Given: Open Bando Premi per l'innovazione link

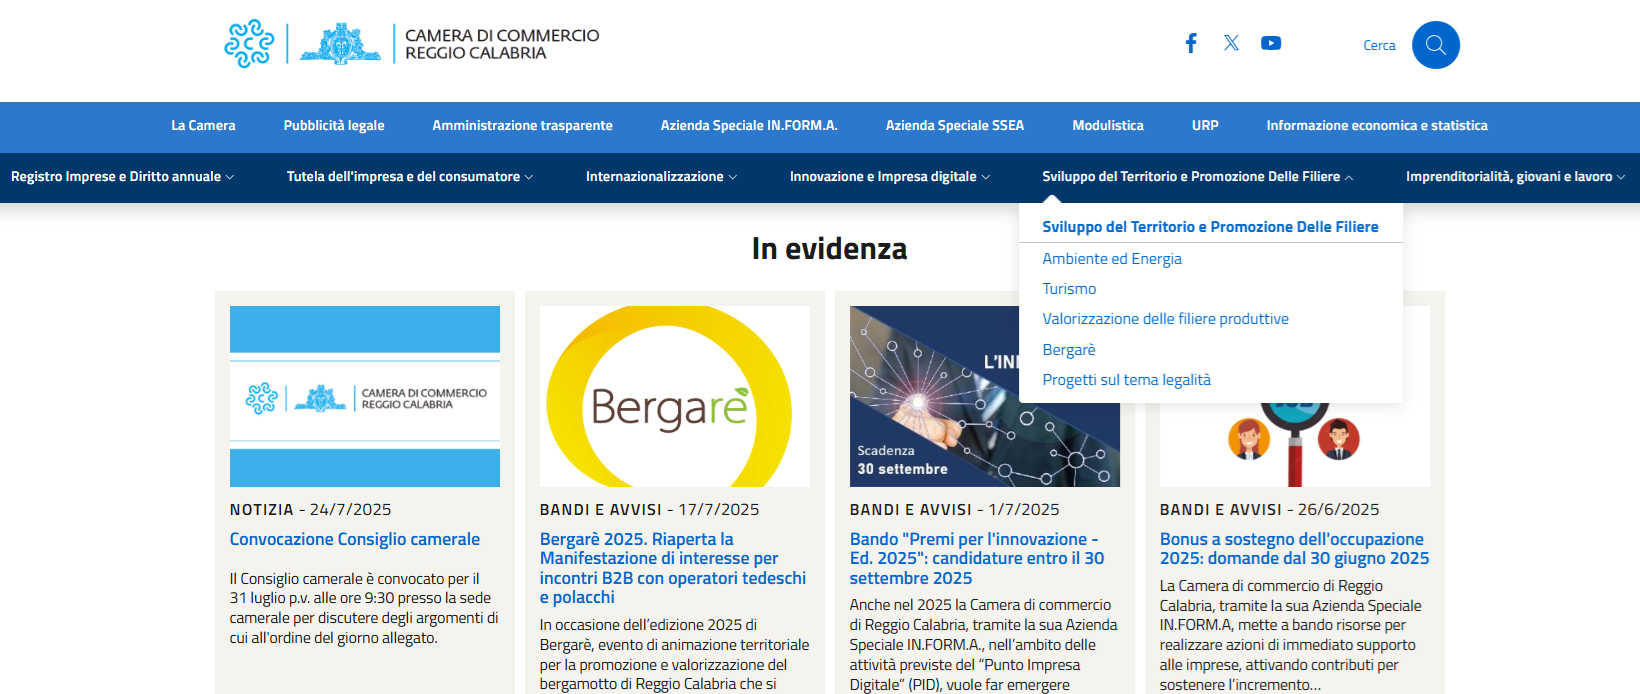Looking at the screenshot, I should point(977,558).
